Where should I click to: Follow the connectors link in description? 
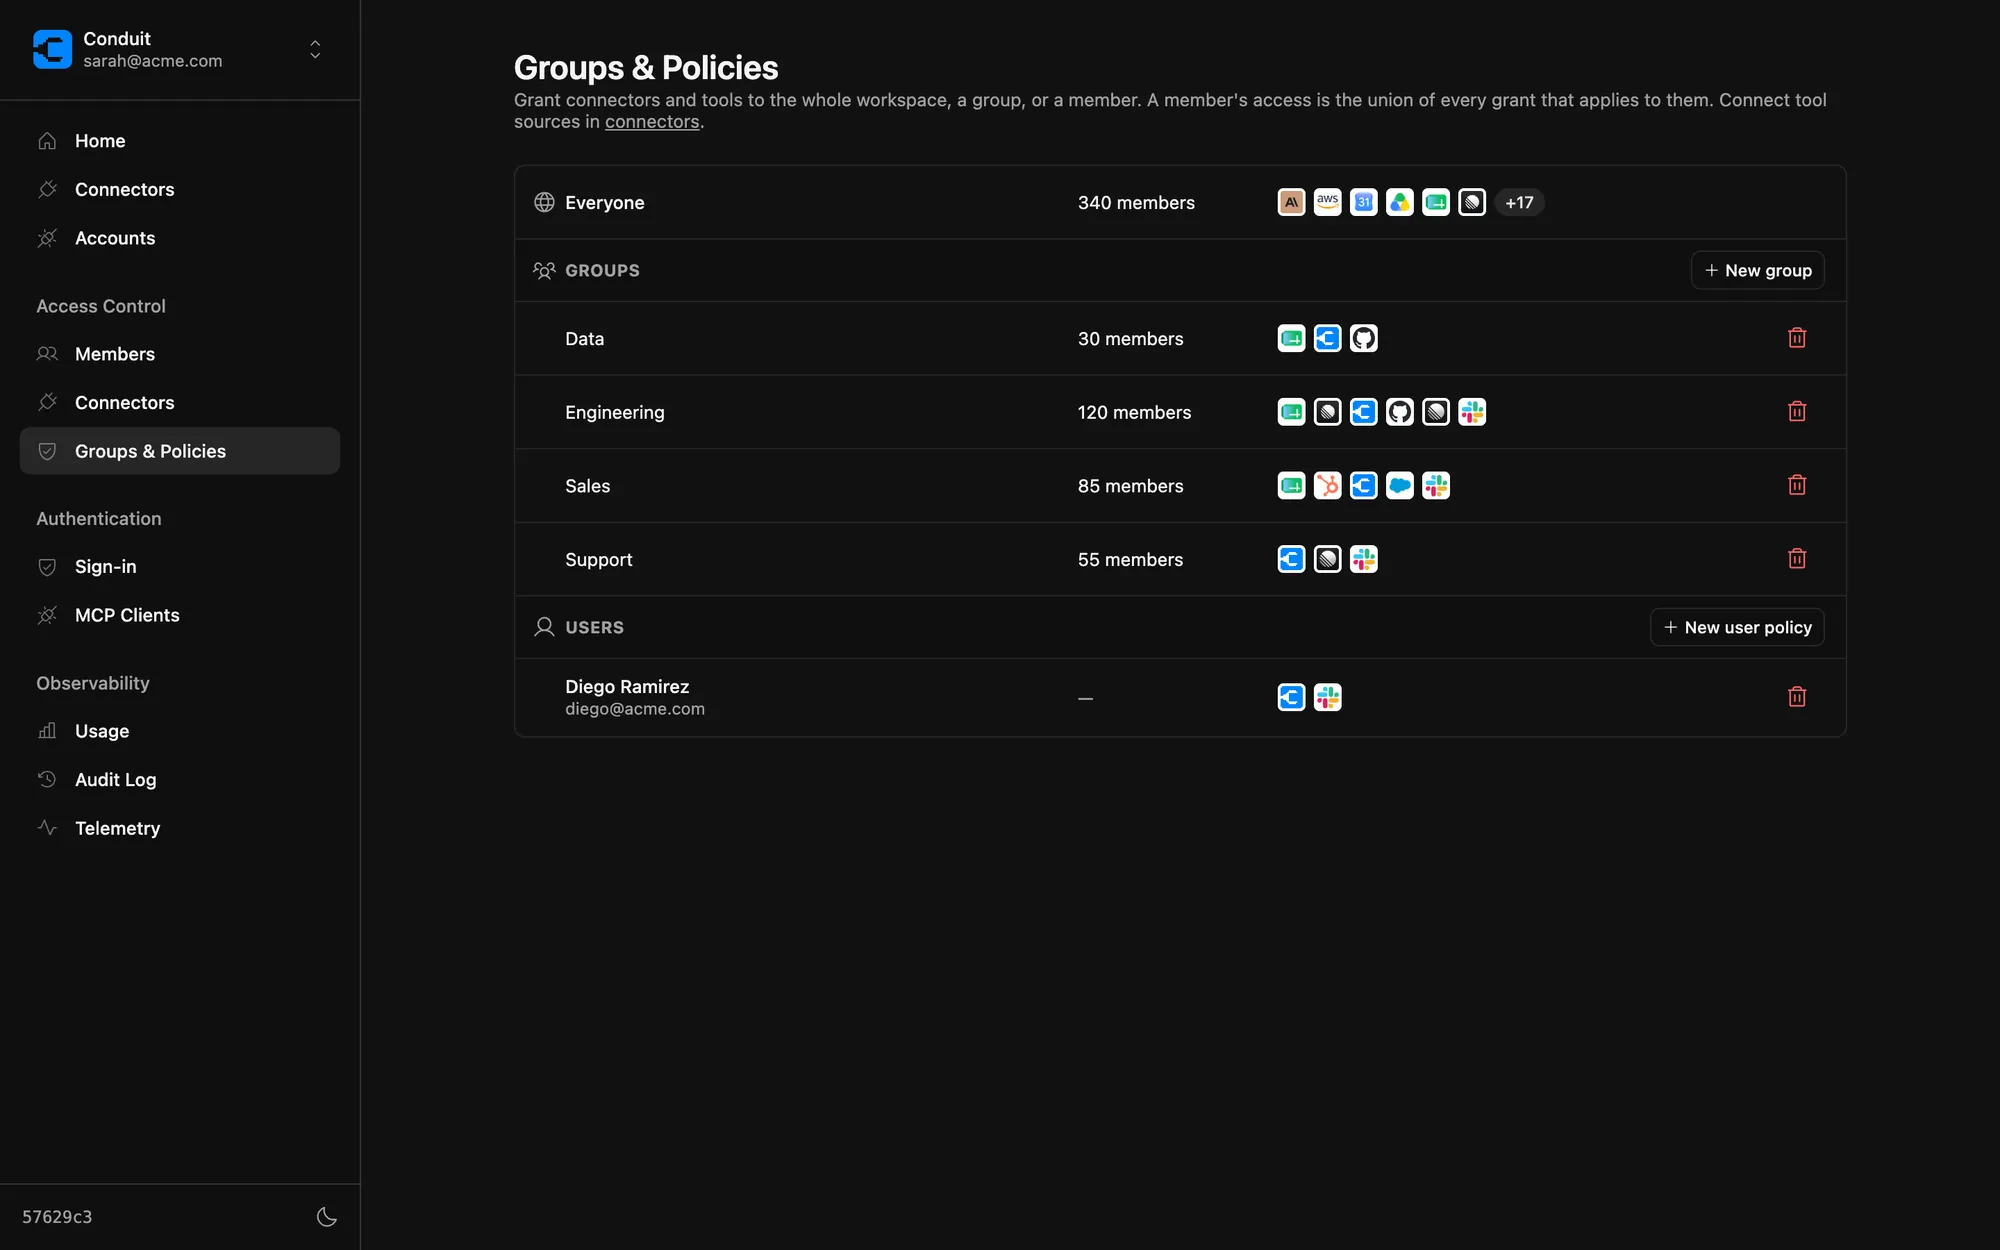pos(652,122)
